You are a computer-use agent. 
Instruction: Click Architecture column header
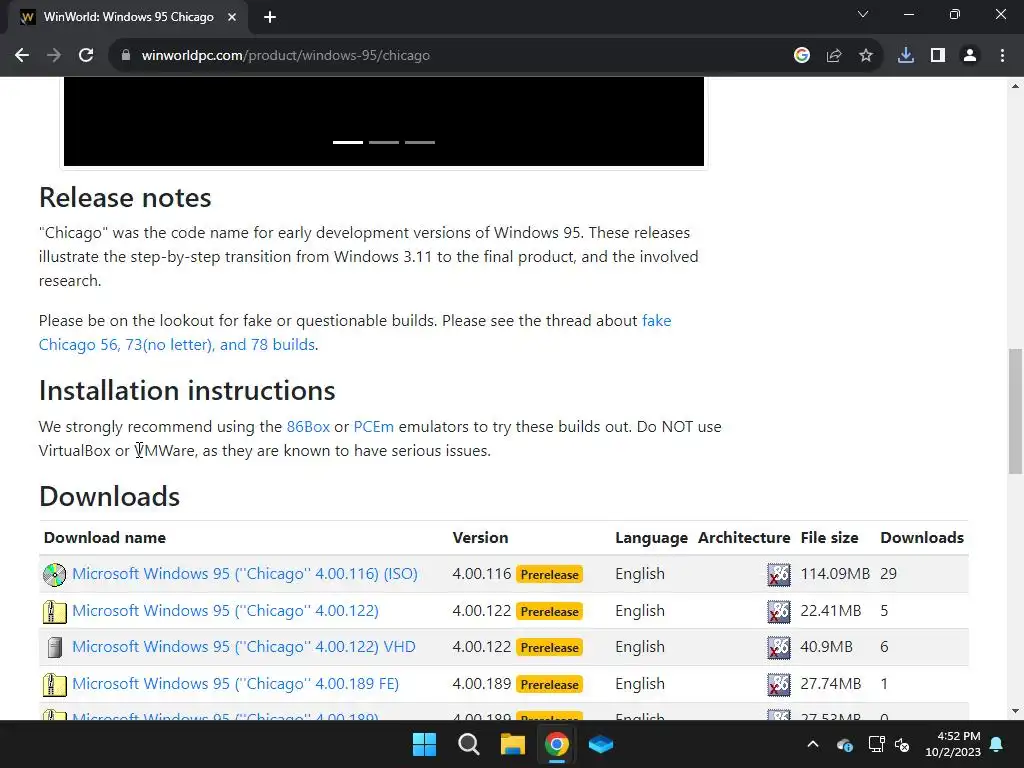tap(744, 537)
